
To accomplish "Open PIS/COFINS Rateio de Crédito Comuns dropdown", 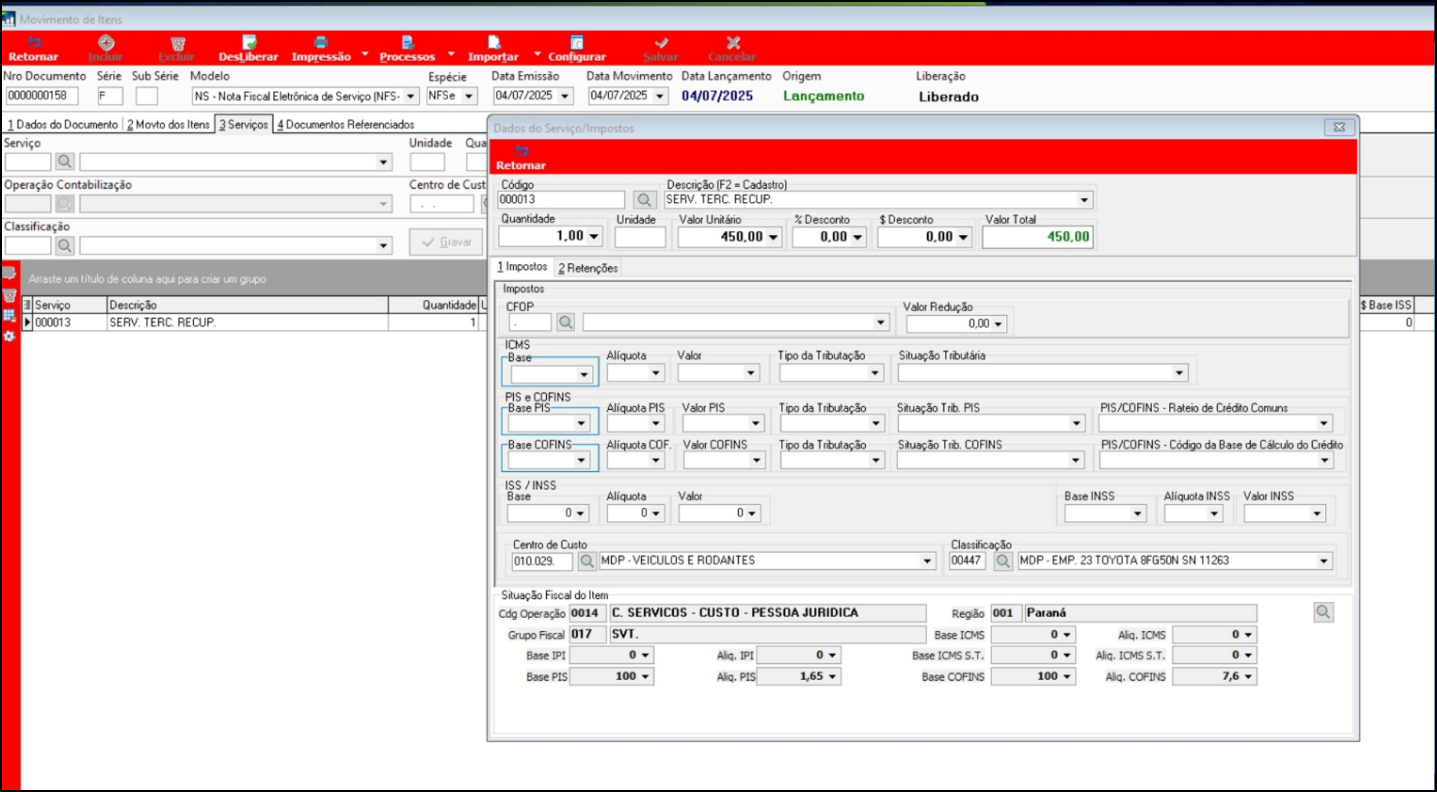I will click(1325, 424).
